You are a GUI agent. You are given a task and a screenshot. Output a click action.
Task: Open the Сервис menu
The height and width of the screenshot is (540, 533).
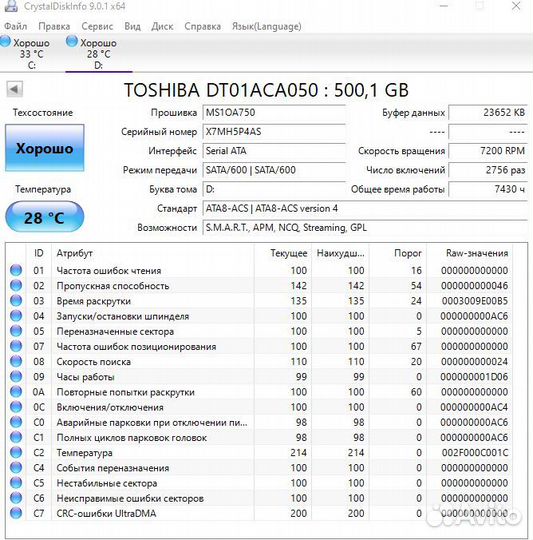click(x=97, y=26)
